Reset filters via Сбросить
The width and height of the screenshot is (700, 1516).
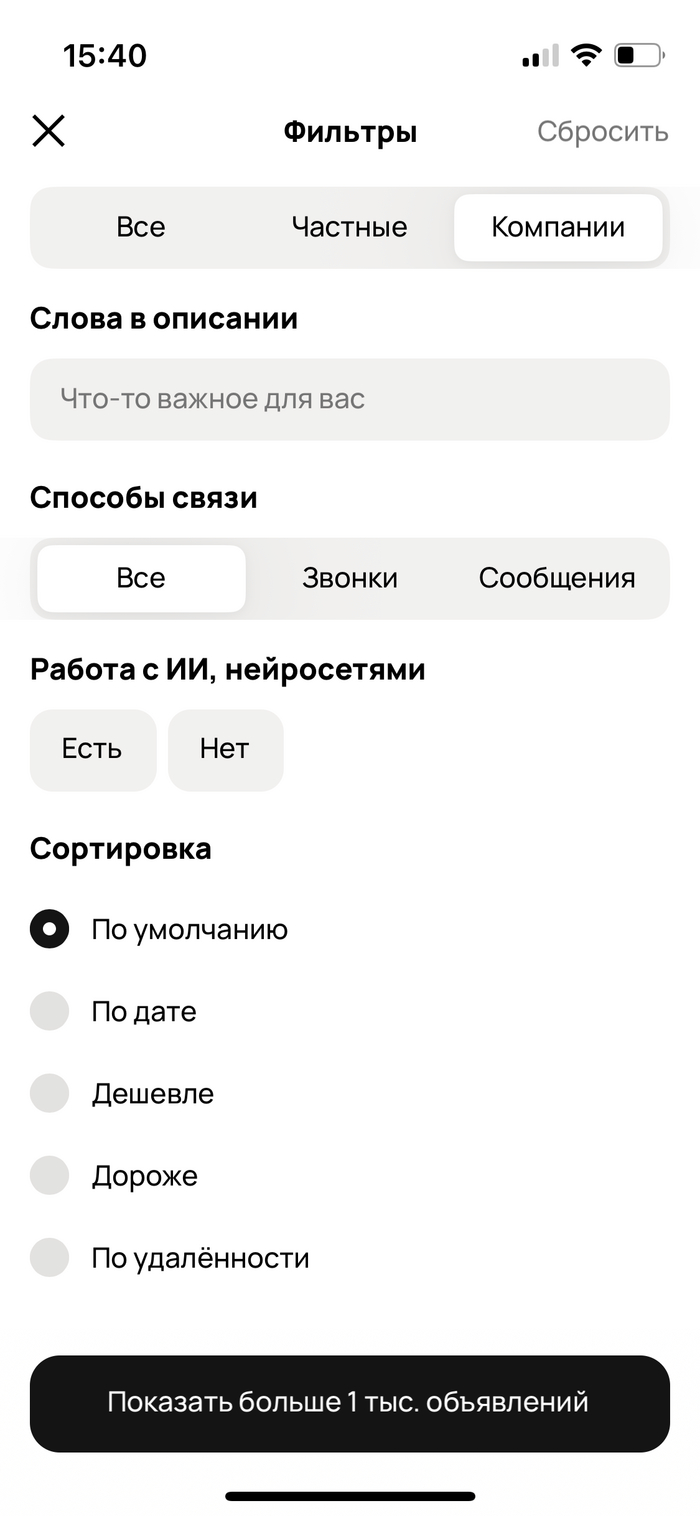(603, 131)
